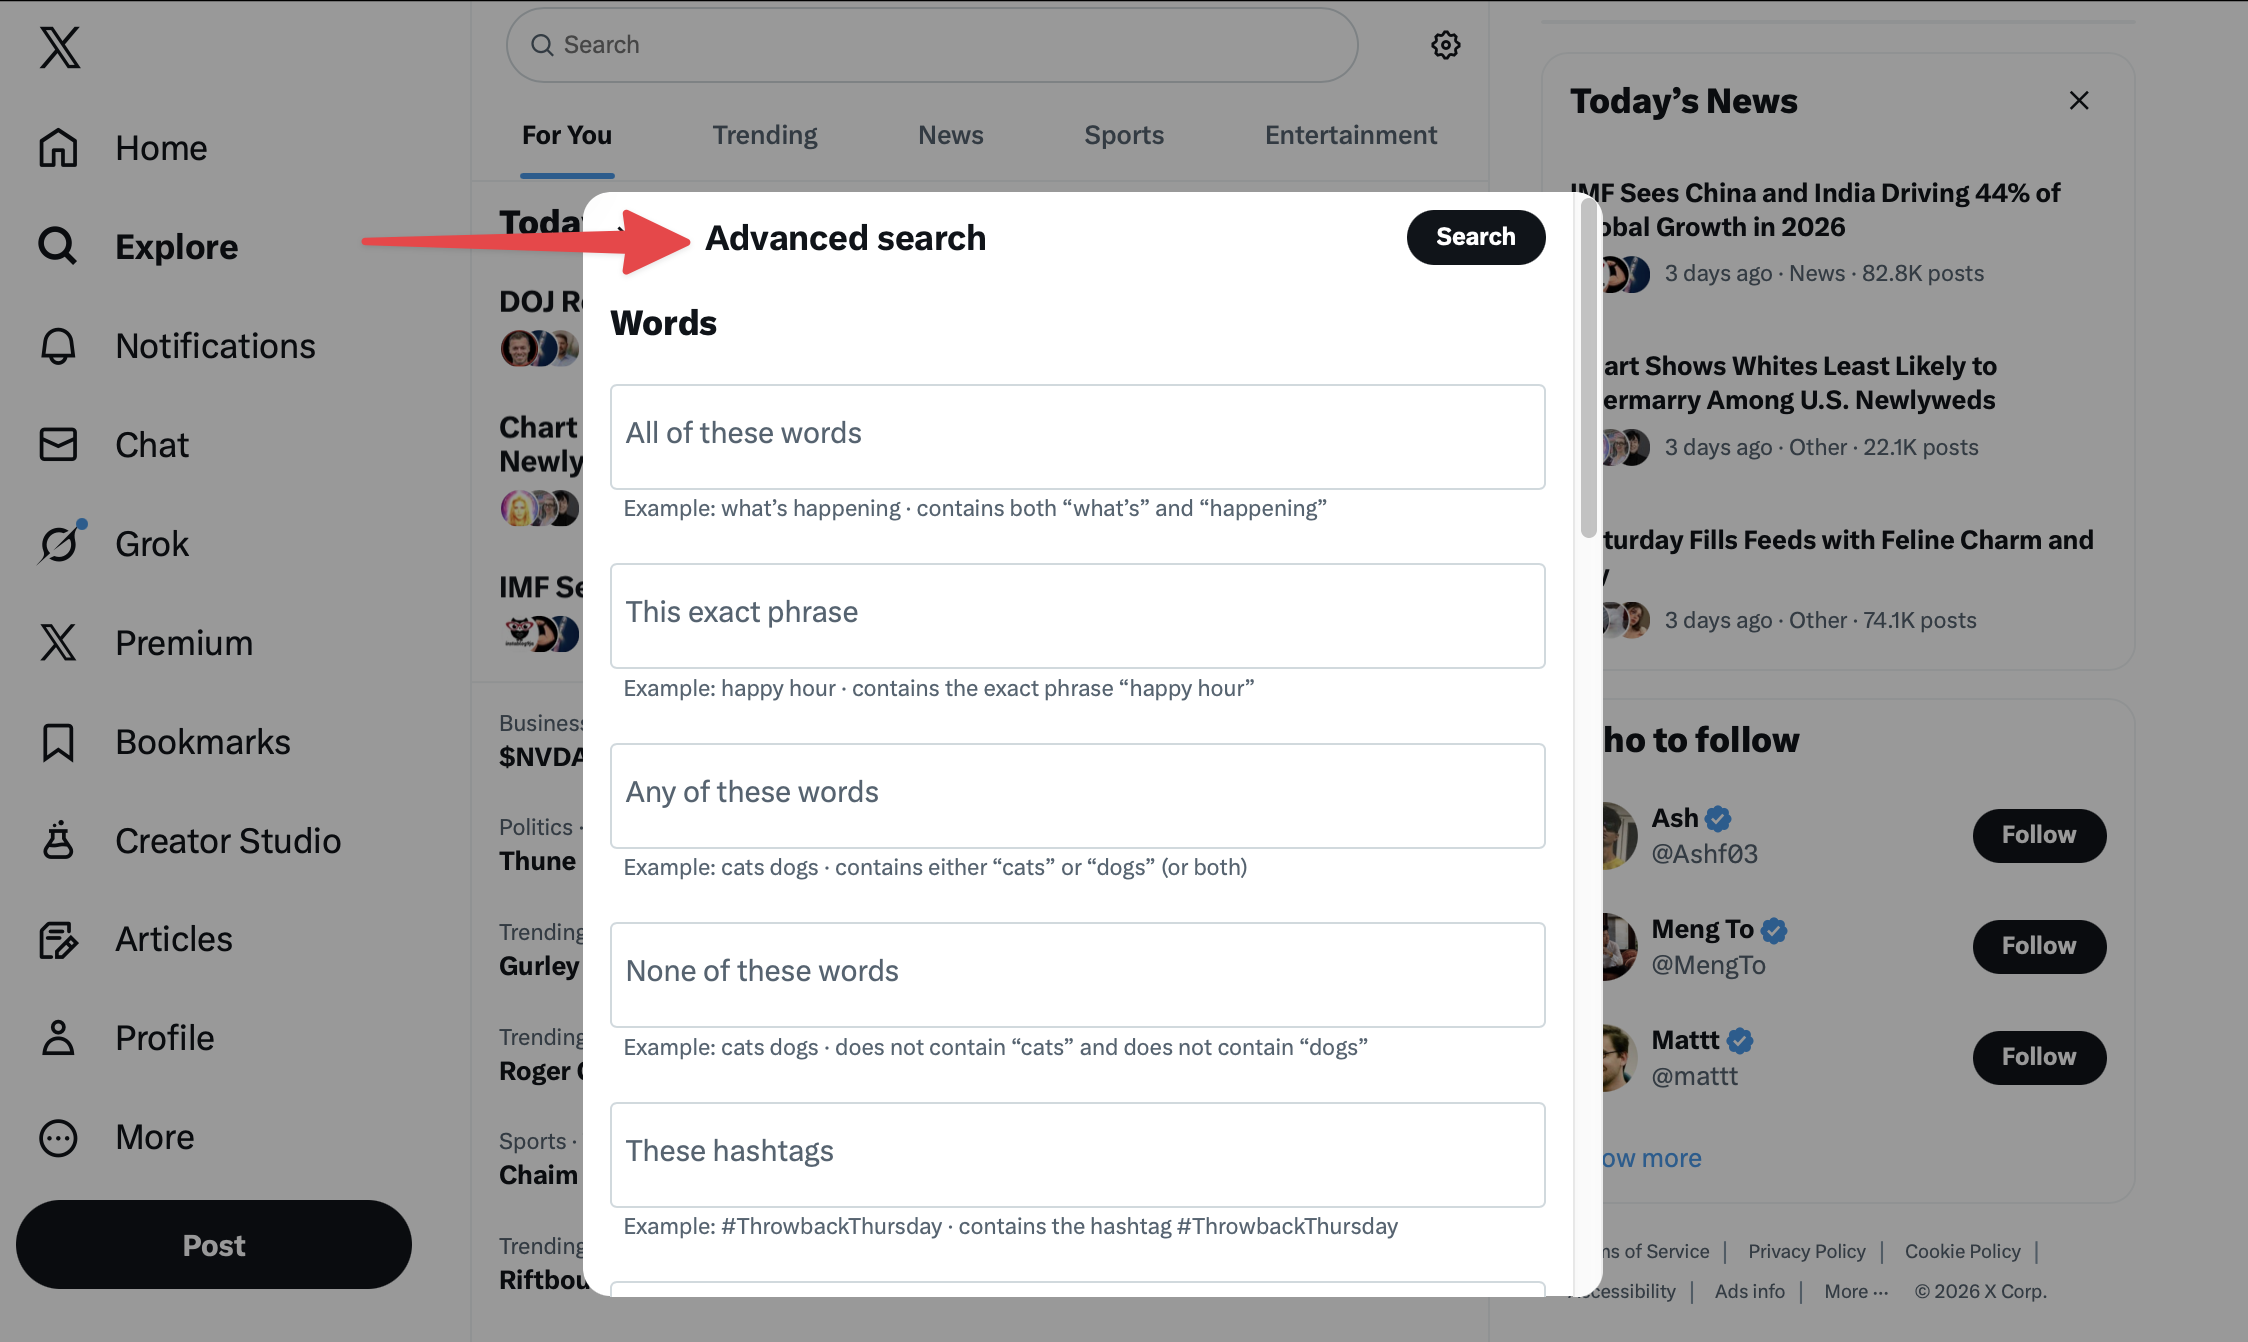This screenshot has width=2248, height=1342.
Task: Open the Home feed from the sidebar
Action: point(160,147)
